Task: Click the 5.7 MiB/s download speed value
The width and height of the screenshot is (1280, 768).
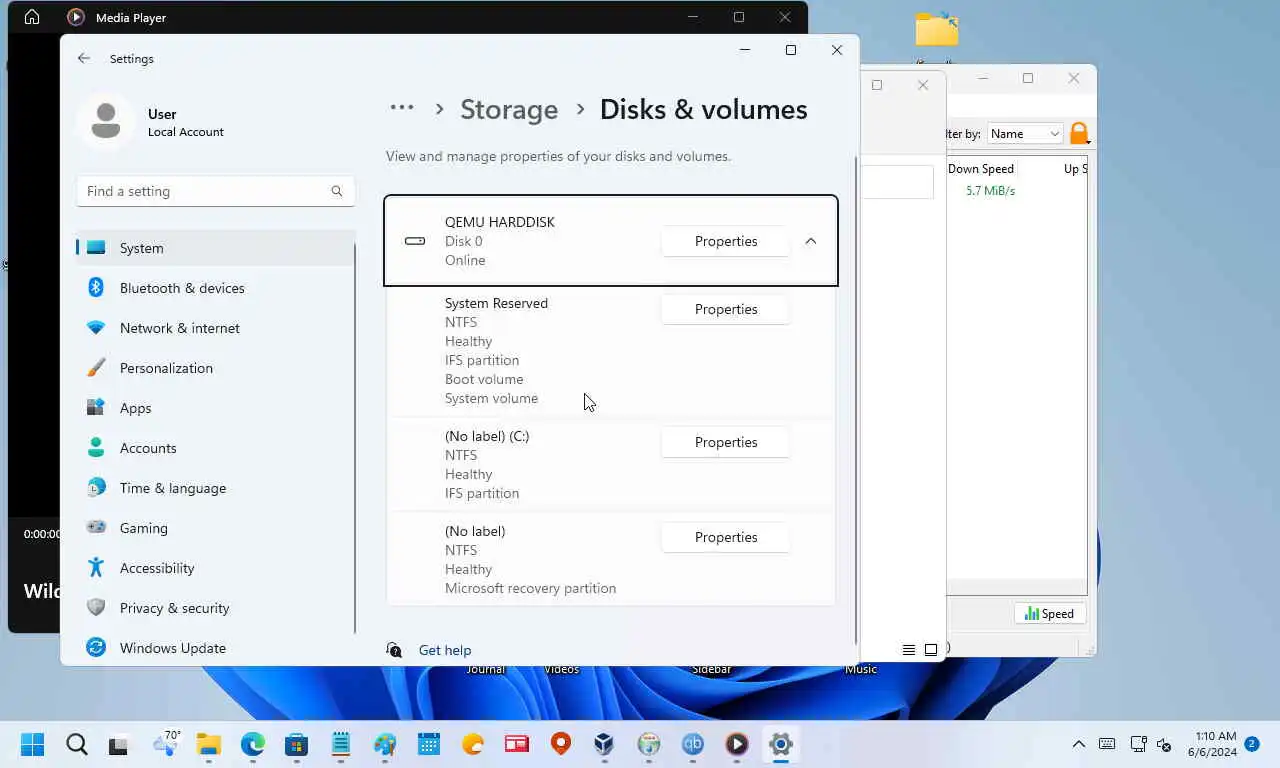Action: 990,190
